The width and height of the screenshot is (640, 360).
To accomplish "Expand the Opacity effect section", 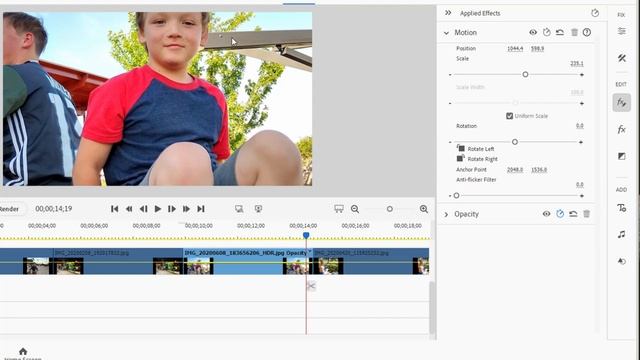I will point(446,214).
